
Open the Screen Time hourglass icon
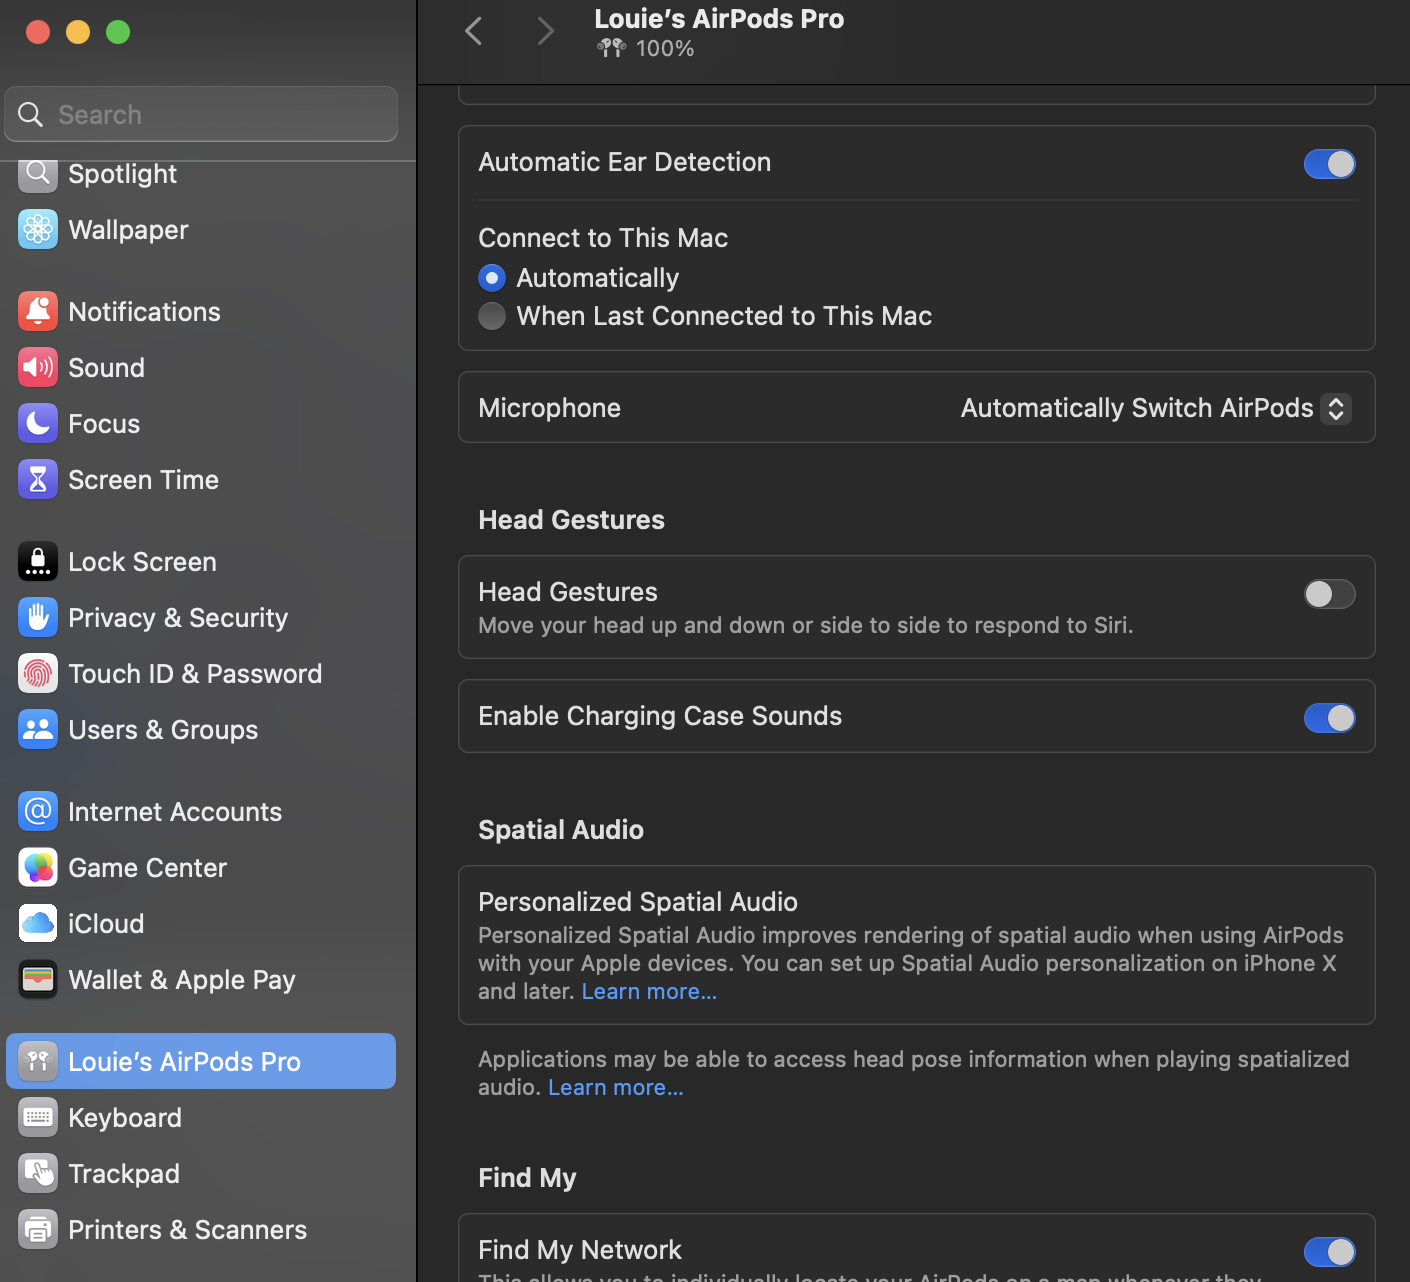coord(38,480)
